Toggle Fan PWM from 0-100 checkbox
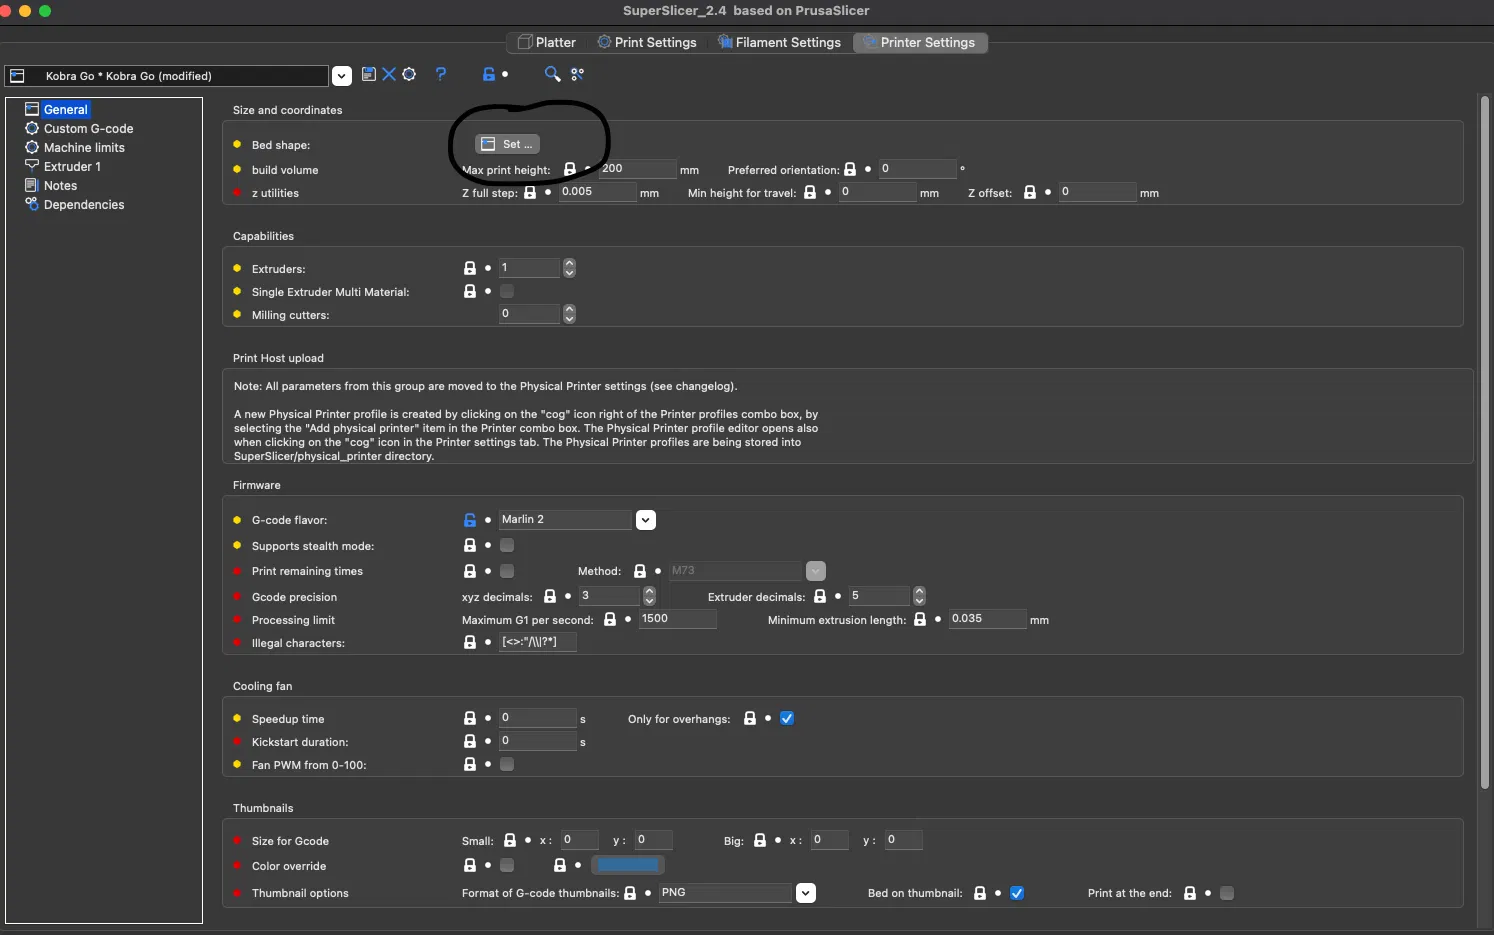 click(507, 764)
